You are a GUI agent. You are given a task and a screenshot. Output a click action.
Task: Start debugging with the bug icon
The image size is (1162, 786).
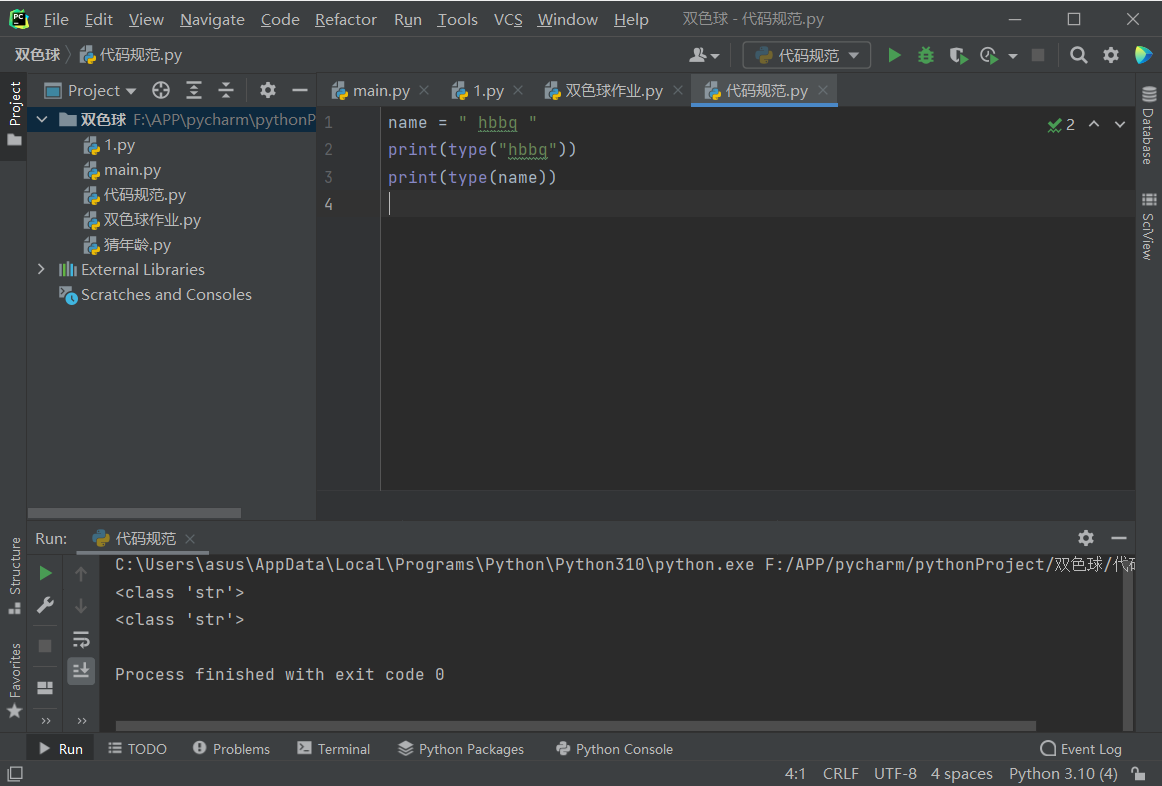926,55
